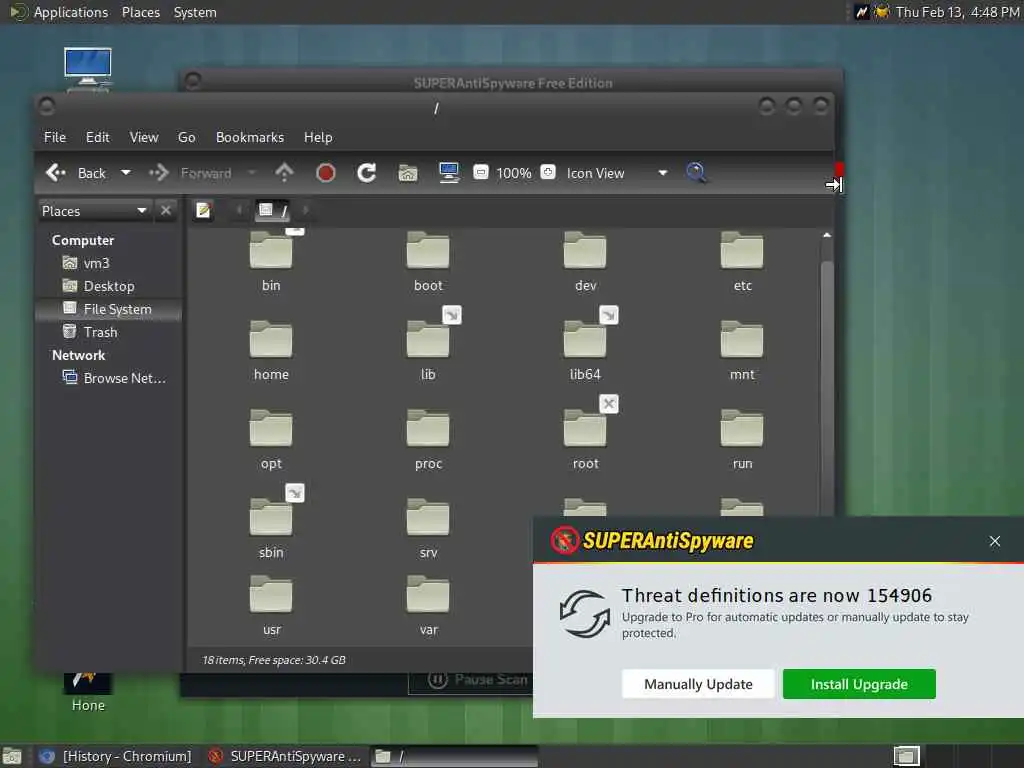Viewport: 1024px width, 768px height.
Task: Select the var folder
Action: [x=428, y=605]
